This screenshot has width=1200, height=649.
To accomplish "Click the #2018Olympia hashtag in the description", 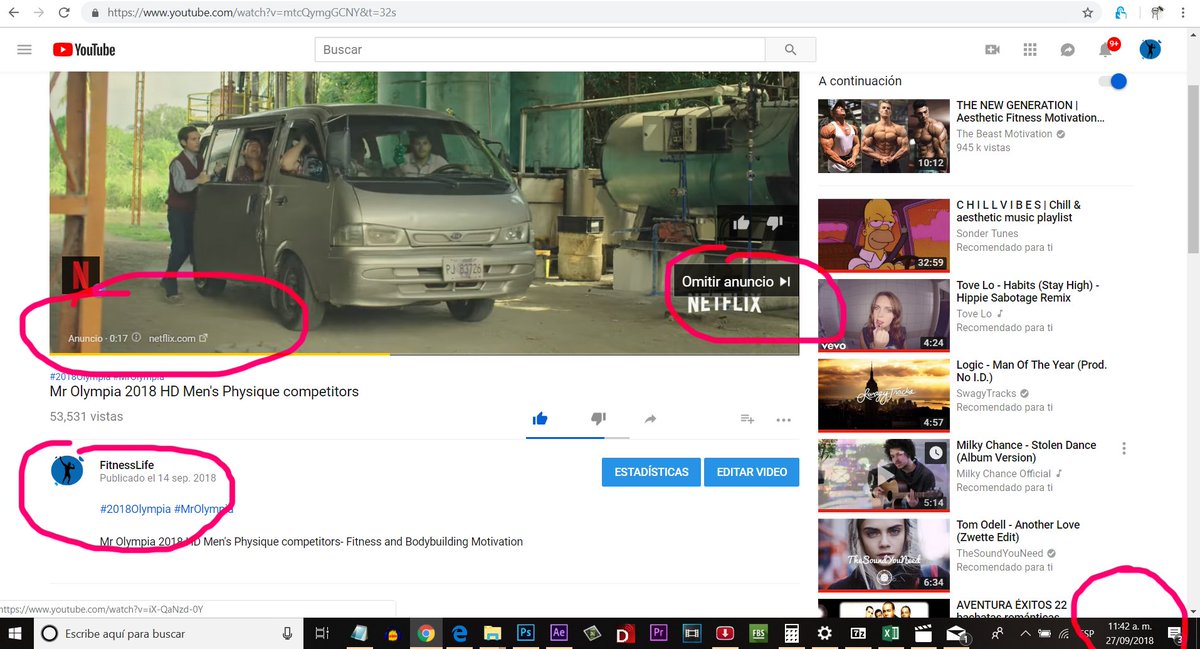I will 135,509.
